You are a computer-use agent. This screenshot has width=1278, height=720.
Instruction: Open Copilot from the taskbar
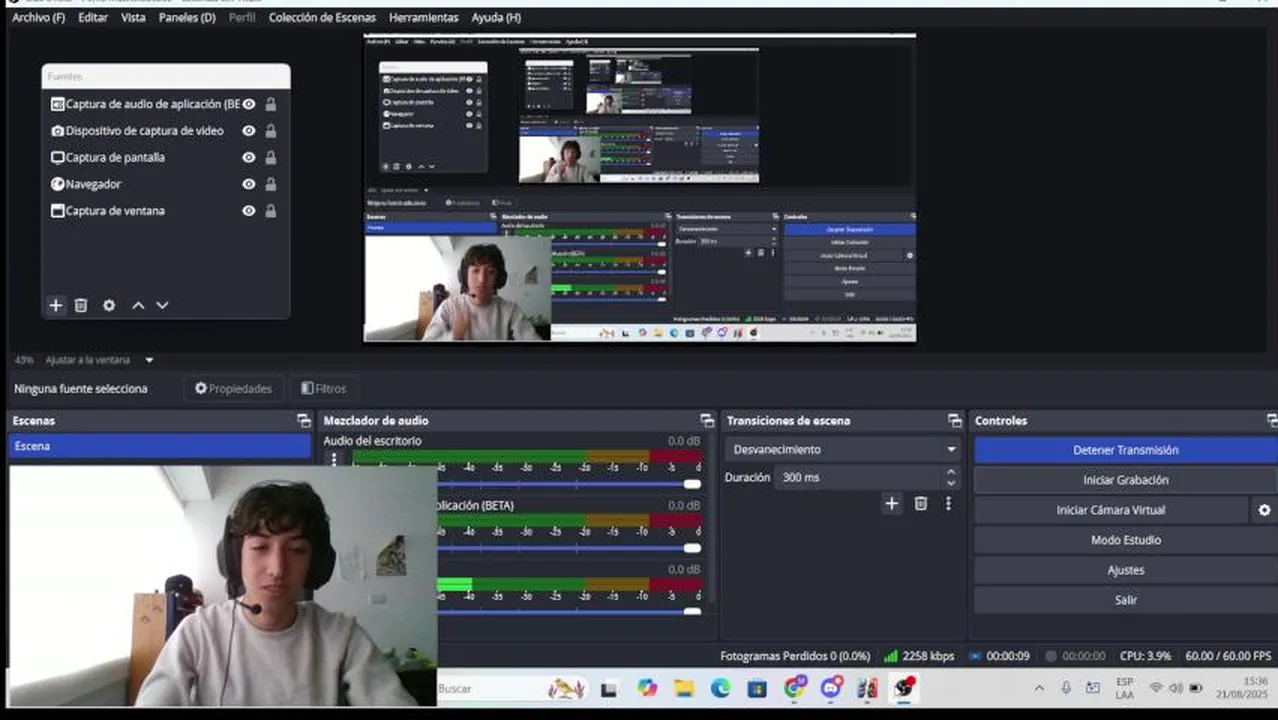tap(647, 688)
